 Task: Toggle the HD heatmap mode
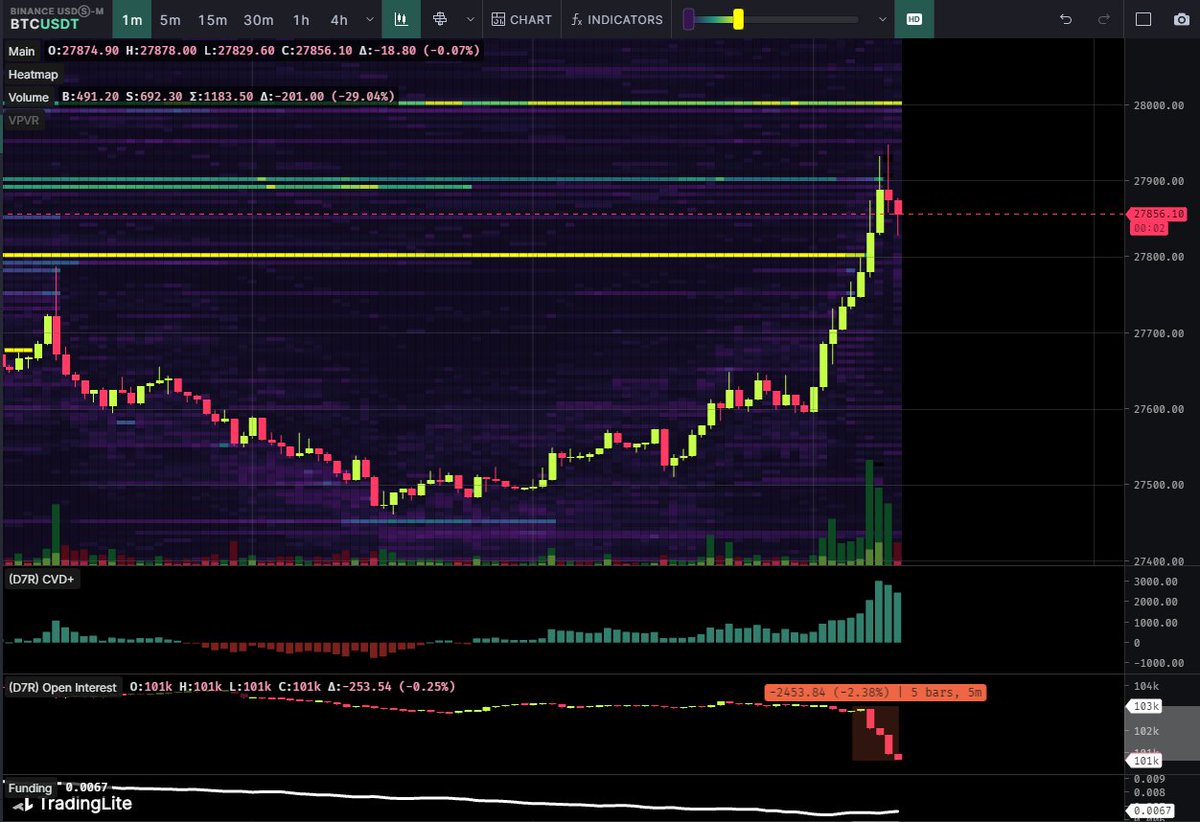point(913,19)
